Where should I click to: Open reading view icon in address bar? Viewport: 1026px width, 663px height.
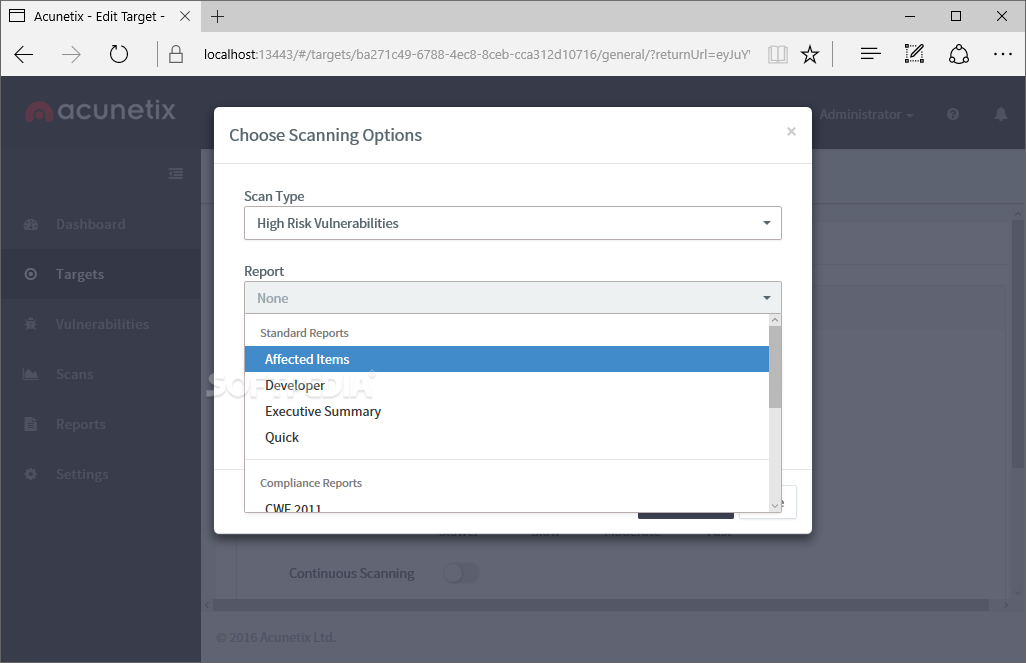click(x=777, y=54)
